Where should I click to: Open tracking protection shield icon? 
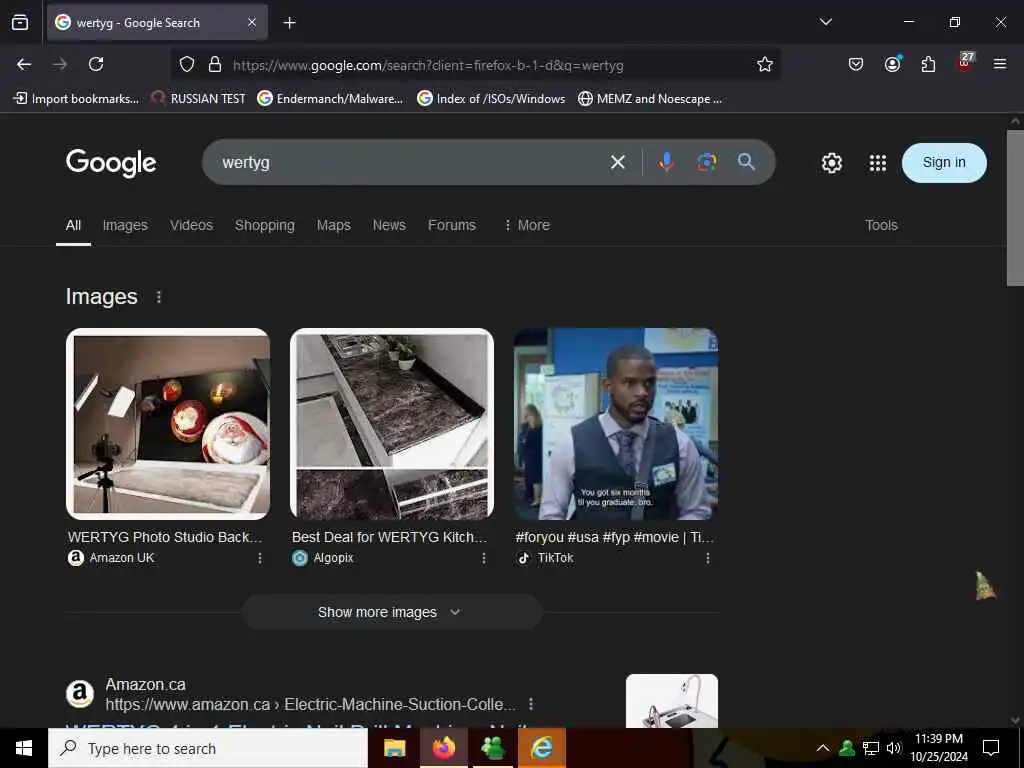(x=187, y=64)
